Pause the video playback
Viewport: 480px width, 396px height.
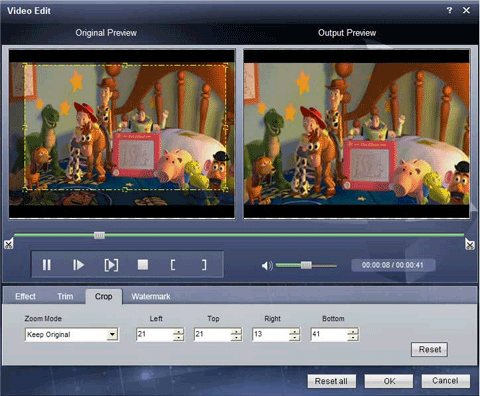coord(47,265)
